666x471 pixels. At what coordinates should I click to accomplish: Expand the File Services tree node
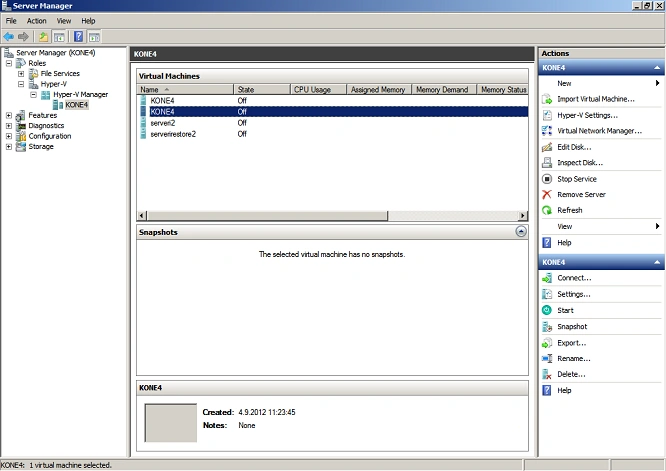point(21,73)
